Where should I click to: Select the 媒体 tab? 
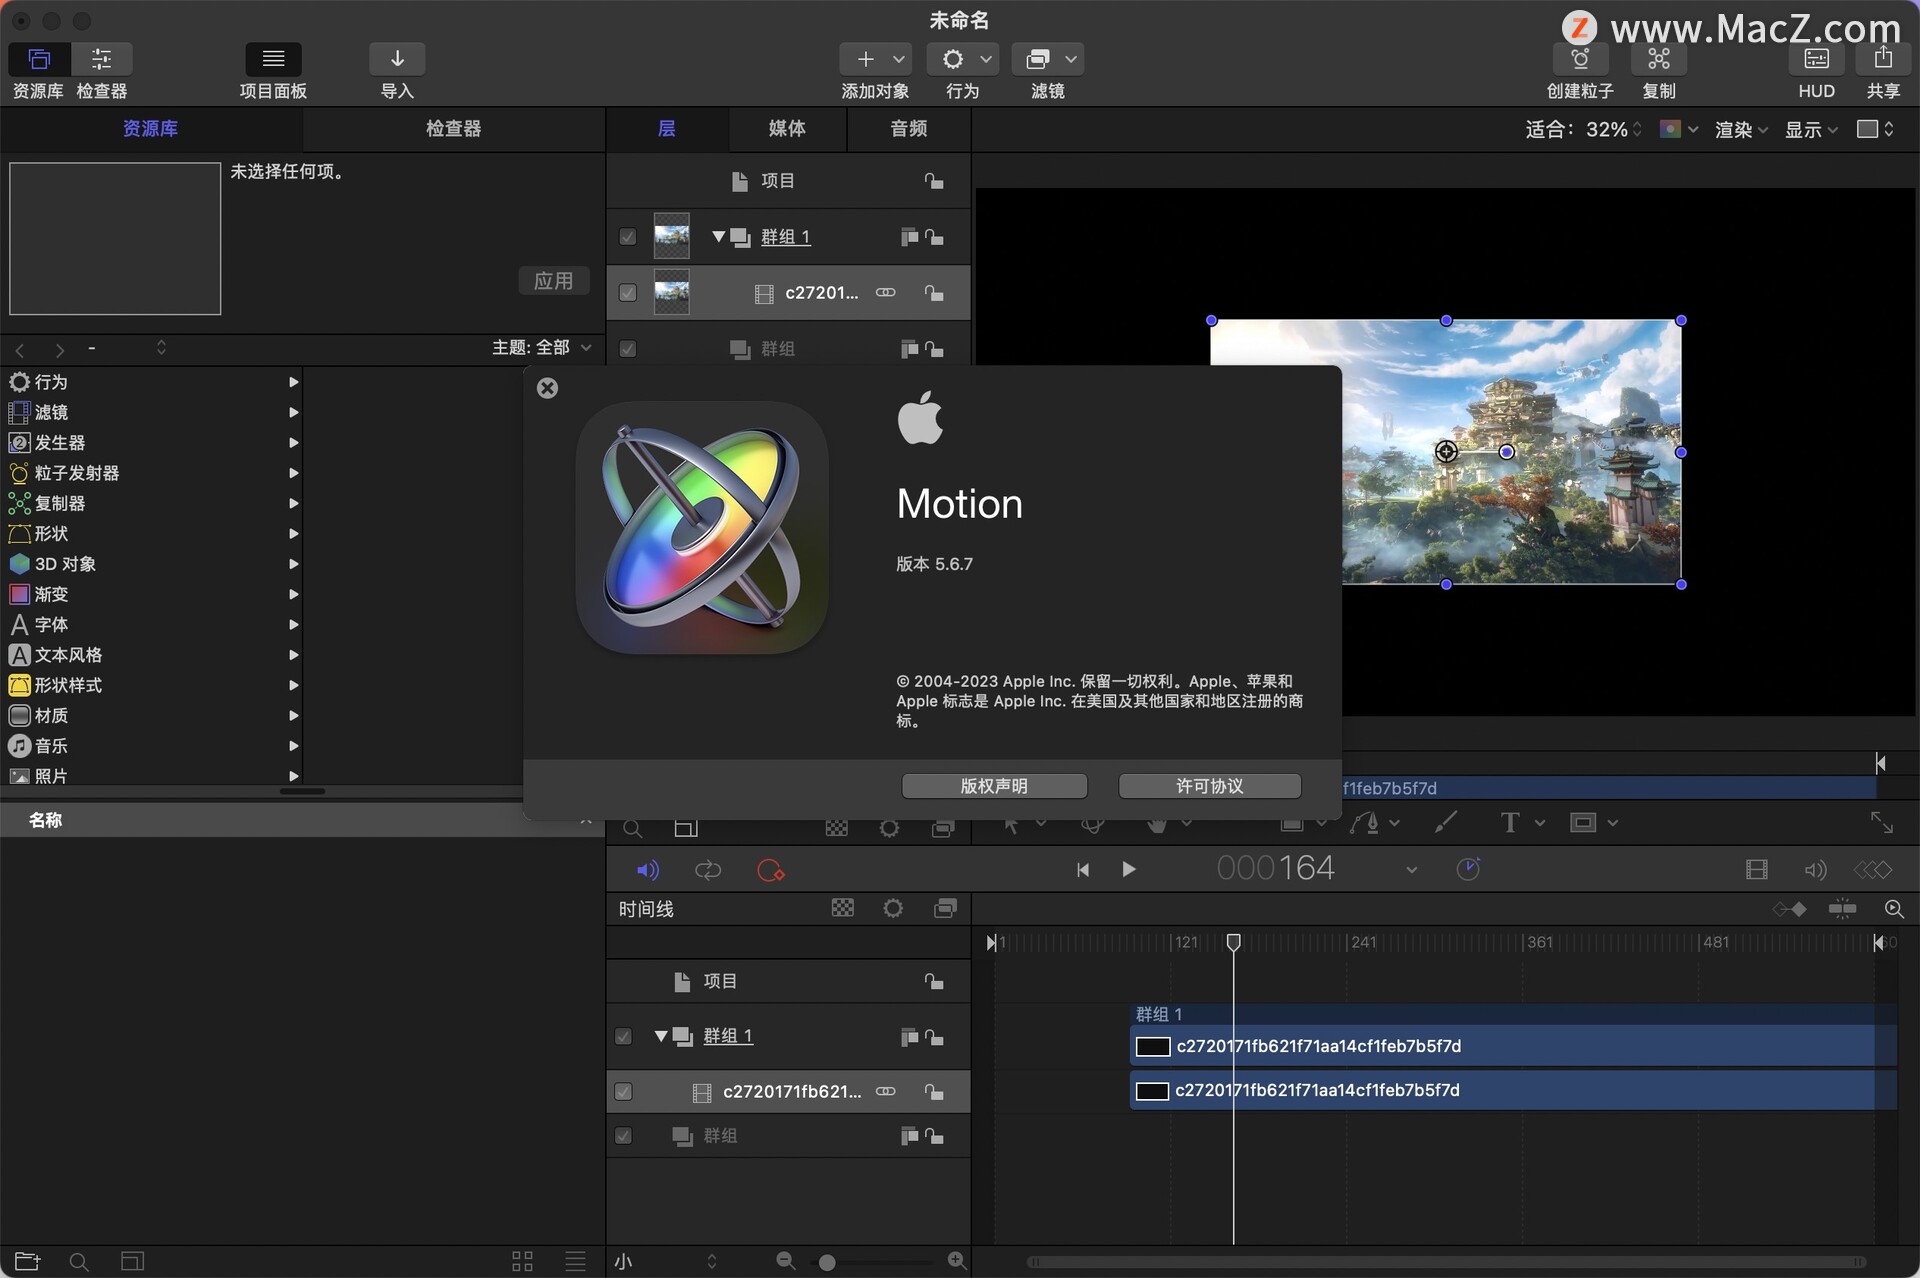[787, 129]
